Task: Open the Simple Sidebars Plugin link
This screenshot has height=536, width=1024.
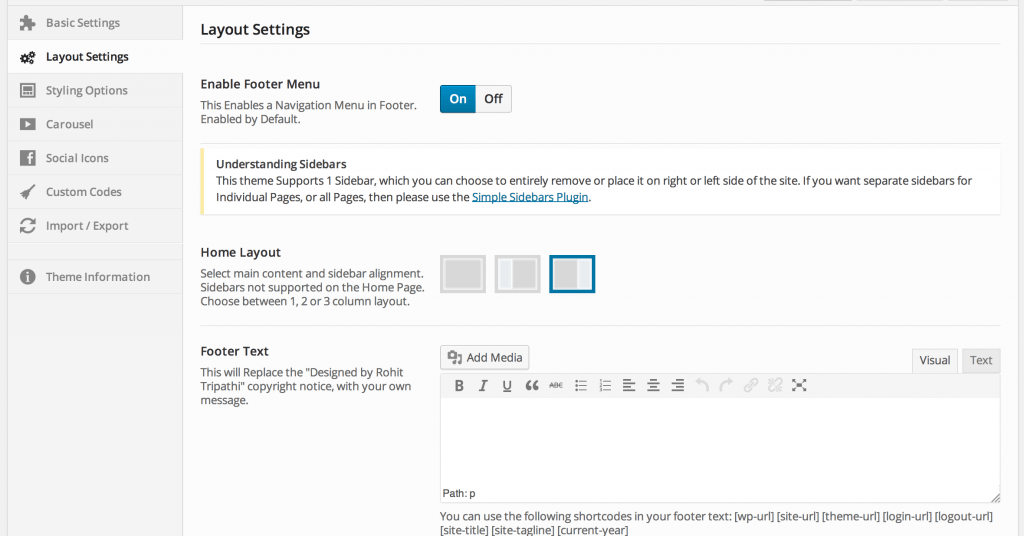Action: click(x=530, y=197)
